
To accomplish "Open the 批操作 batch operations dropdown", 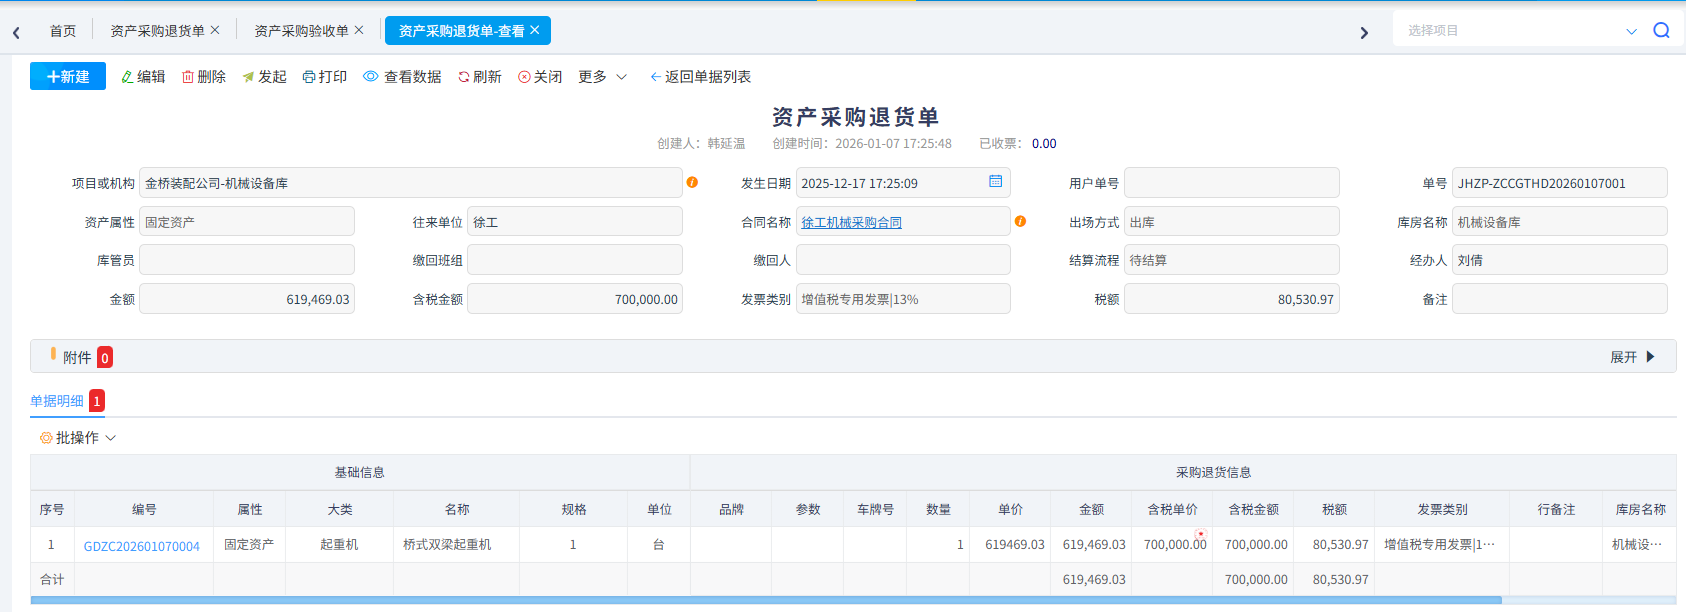I will pyautogui.click(x=78, y=438).
